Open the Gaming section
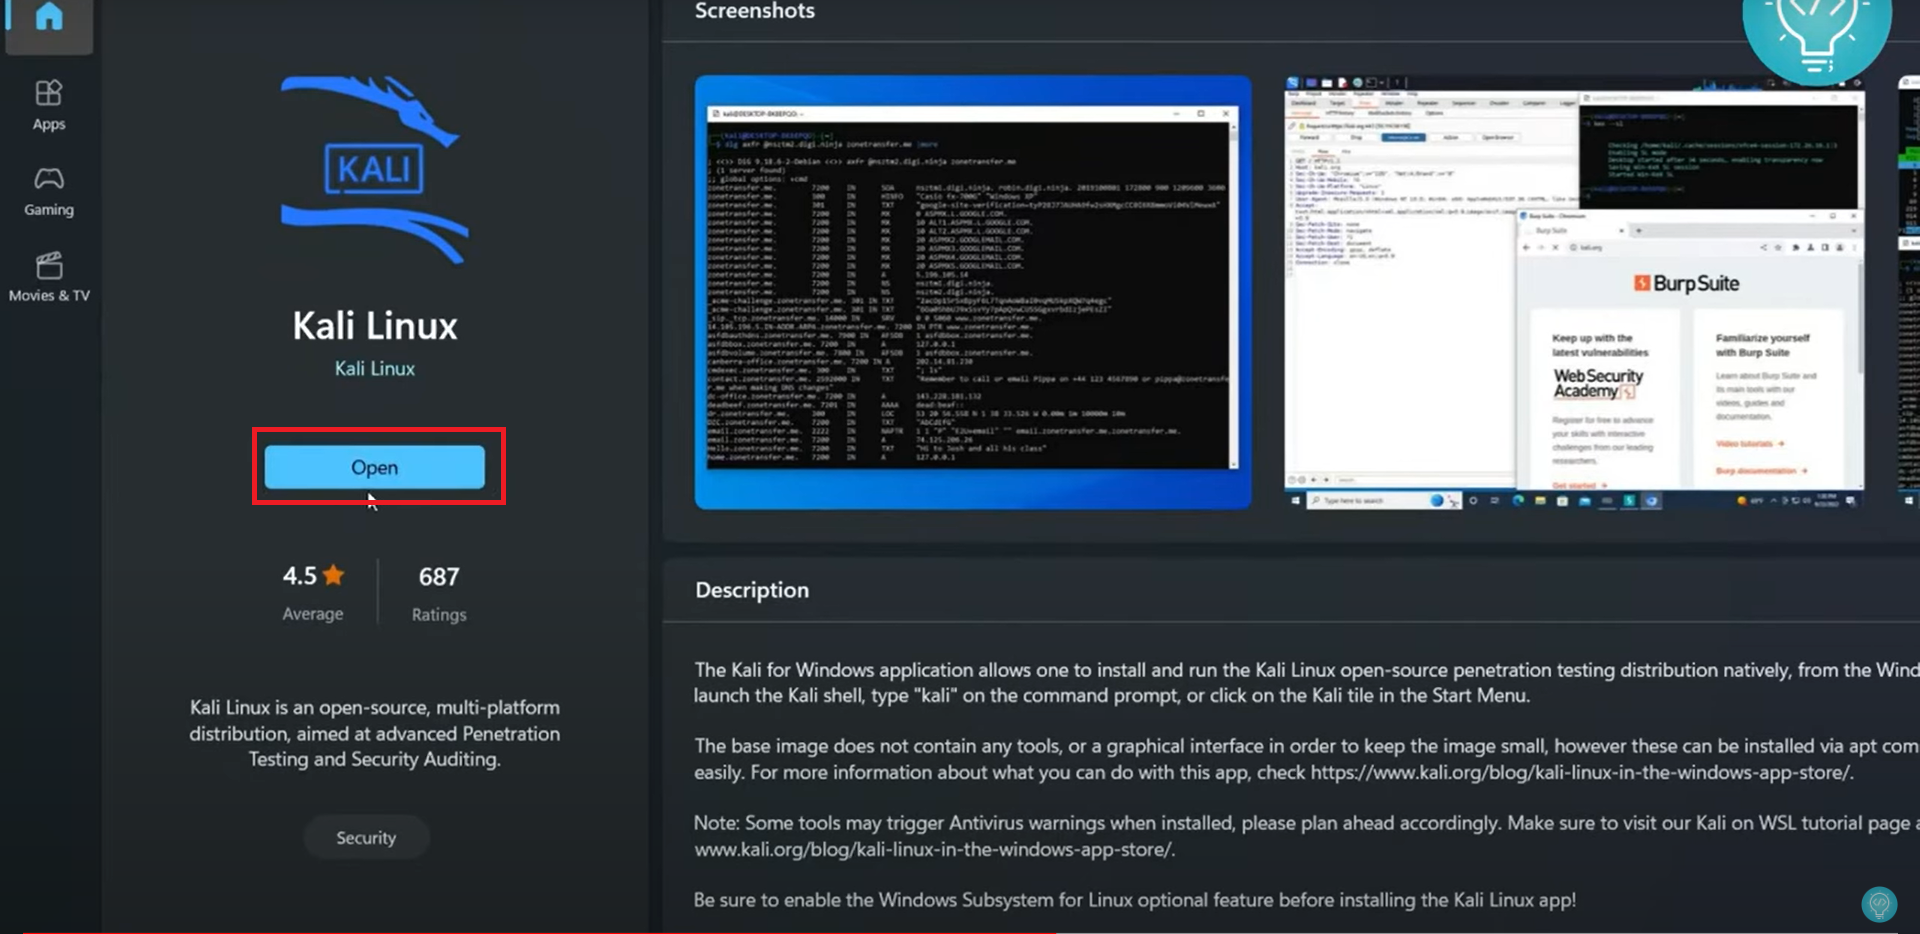This screenshot has height=934, width=1920. pyautogui.click(x=47, y=190)
